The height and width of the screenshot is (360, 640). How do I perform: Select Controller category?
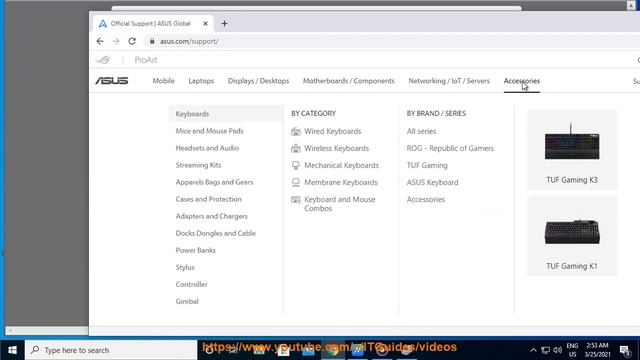point(191,284)
